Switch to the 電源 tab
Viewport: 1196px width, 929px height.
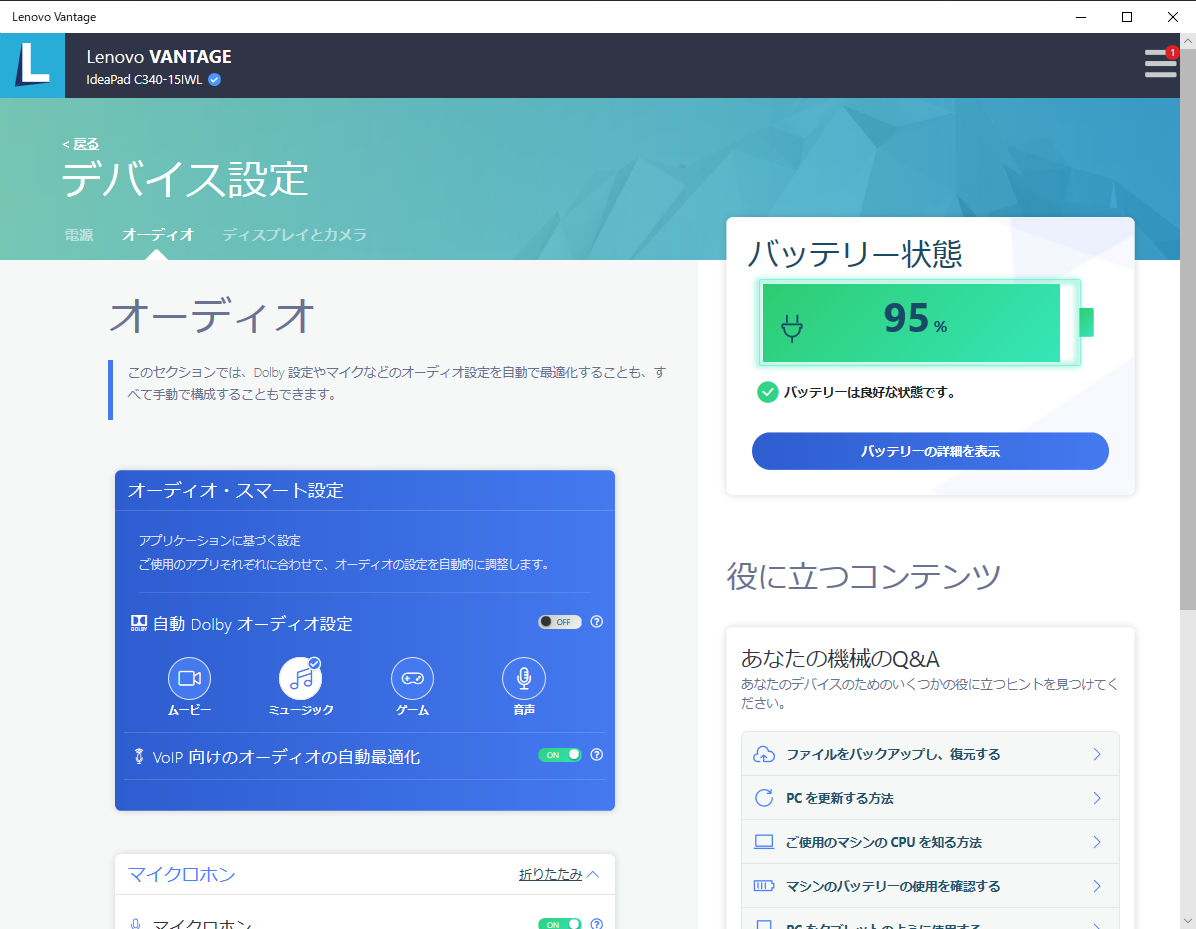point(79,235)
